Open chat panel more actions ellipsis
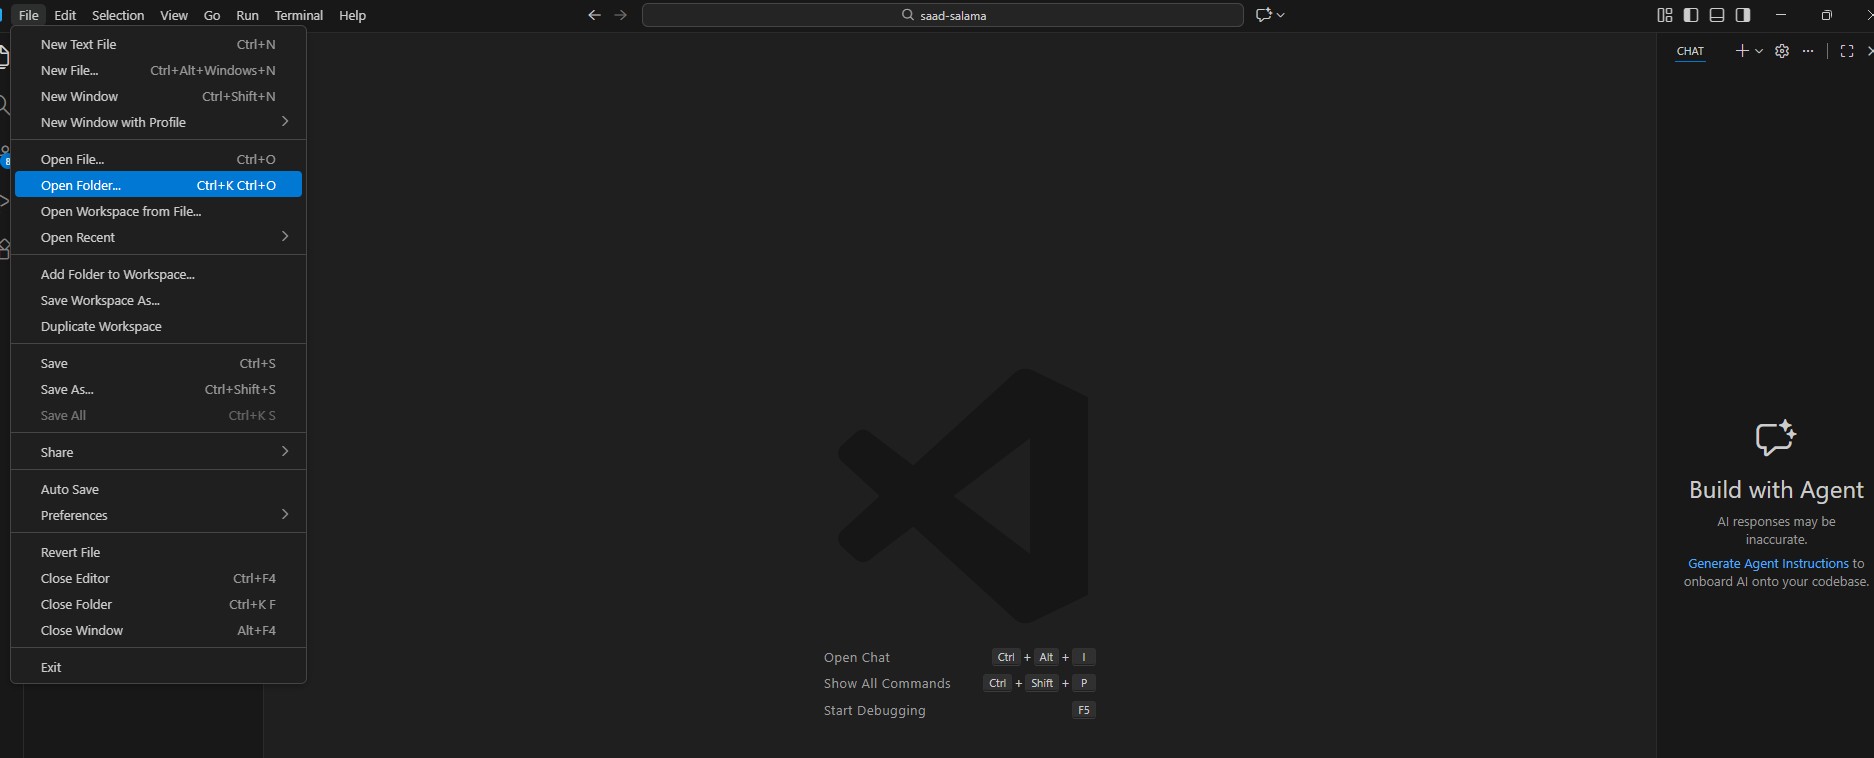 point(1808,51)
